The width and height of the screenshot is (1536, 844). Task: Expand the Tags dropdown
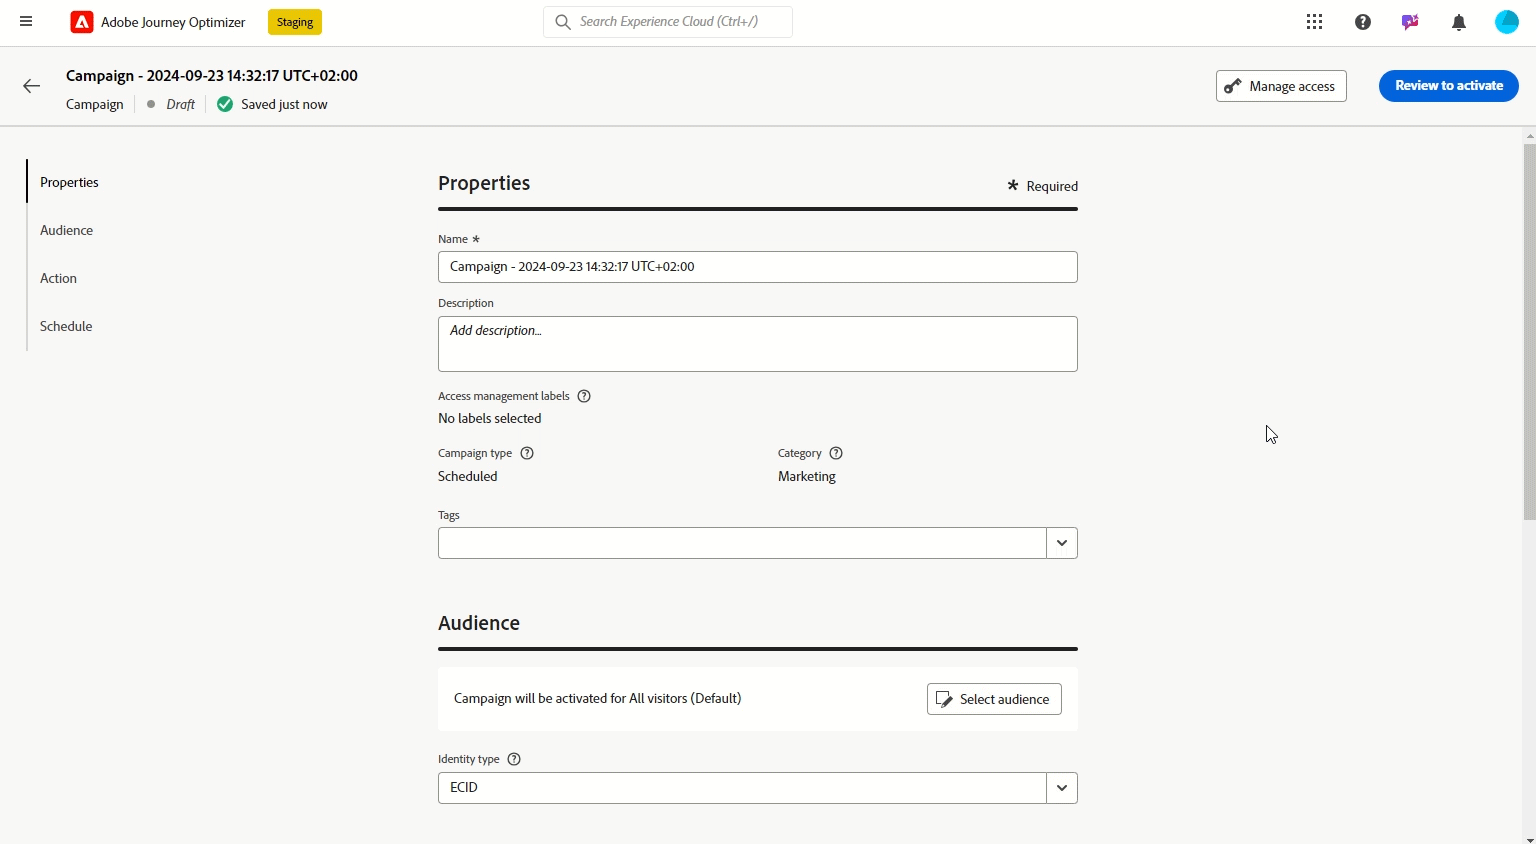pos(1061,543)
